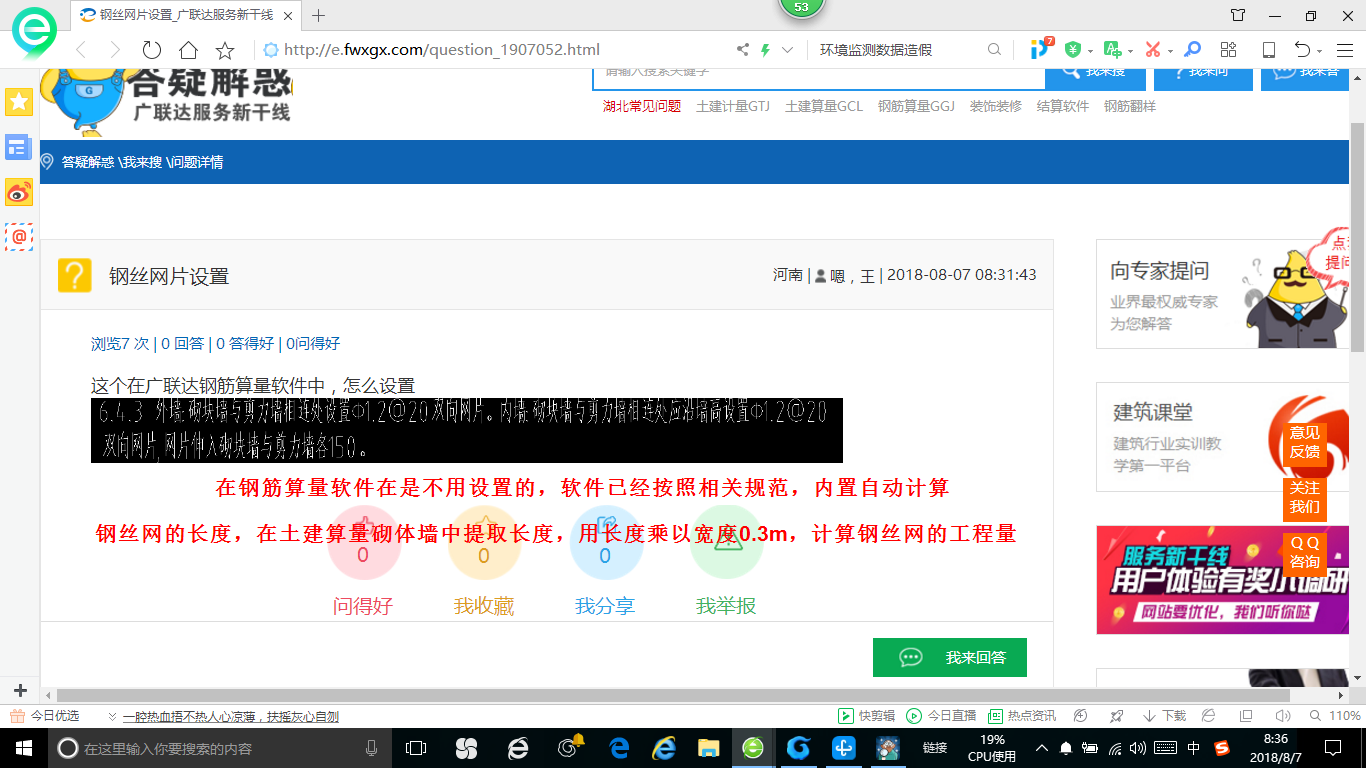Click the orange 意见反馈 floating button

tap(1305, 442)
